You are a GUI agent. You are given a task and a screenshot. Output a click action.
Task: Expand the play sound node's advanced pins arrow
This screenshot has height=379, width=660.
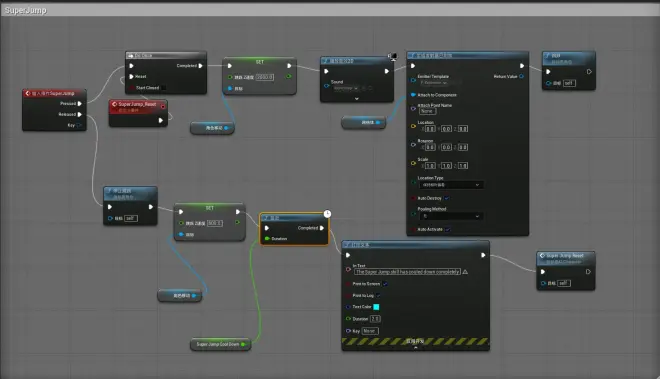357,99
